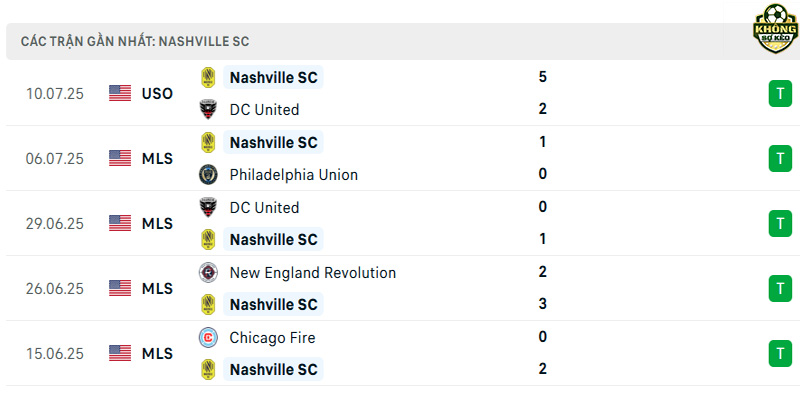Click the USO competition label

[157, 94]
